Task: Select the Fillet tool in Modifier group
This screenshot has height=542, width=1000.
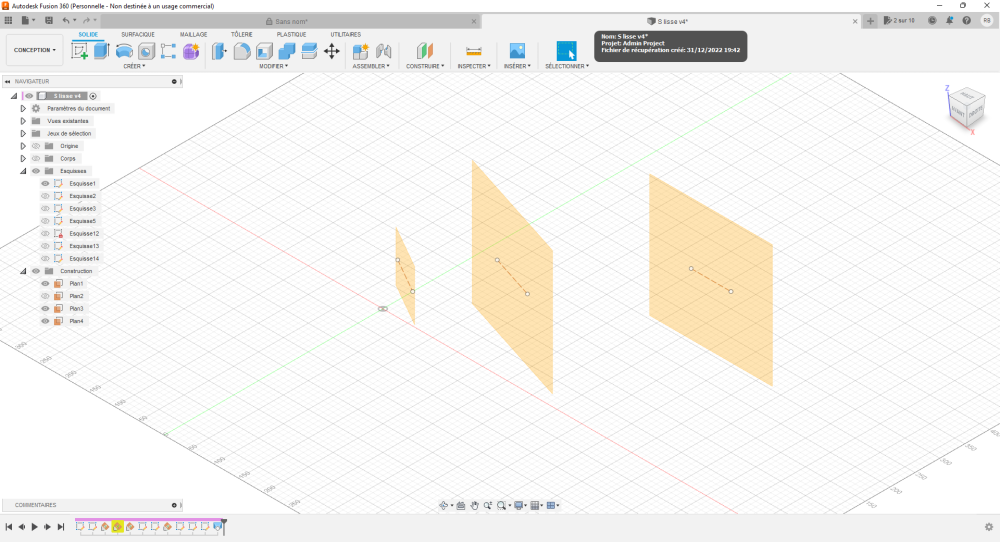Action: tap(242, 51)
